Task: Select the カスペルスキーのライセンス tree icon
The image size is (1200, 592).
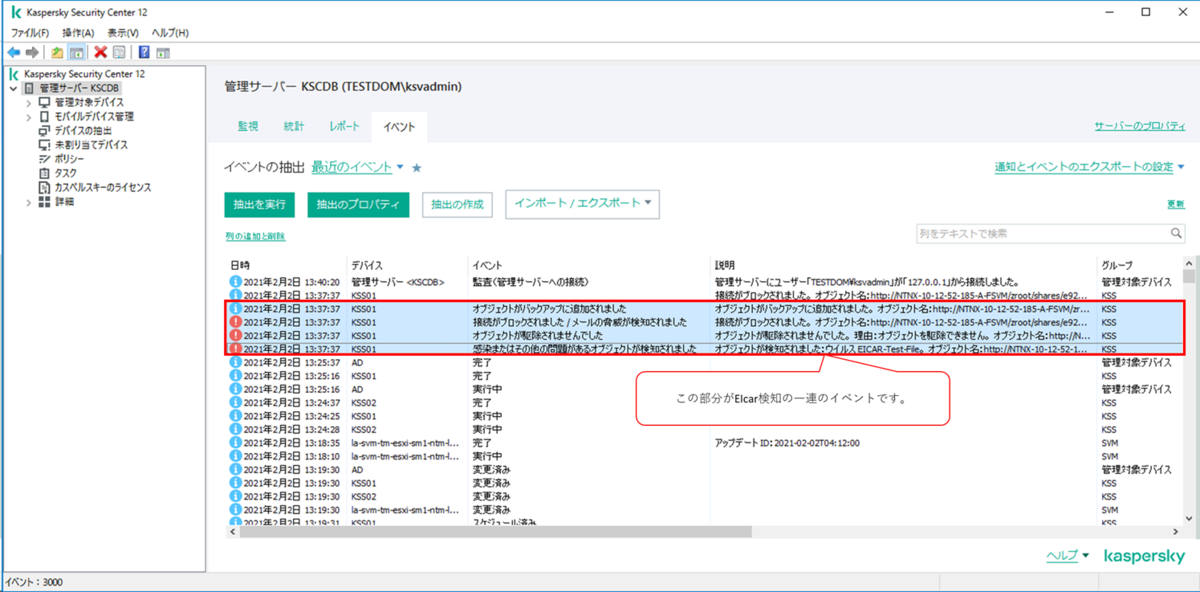Action: pos(44,187)
